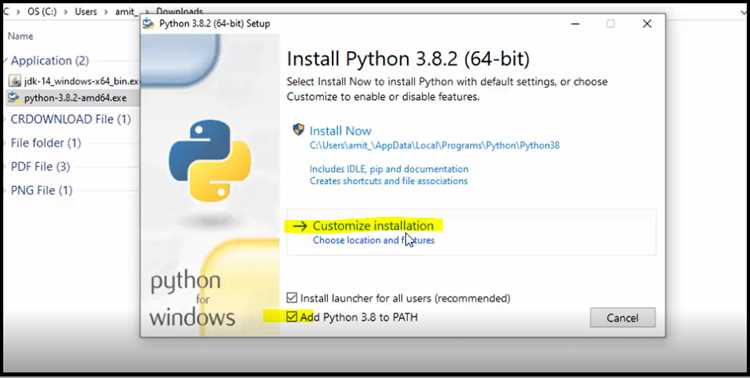The height and width of the screenshot is (378, 750).
Task: Toggle 'Install launcher for all users' checkbox
Action: point(292,298)
